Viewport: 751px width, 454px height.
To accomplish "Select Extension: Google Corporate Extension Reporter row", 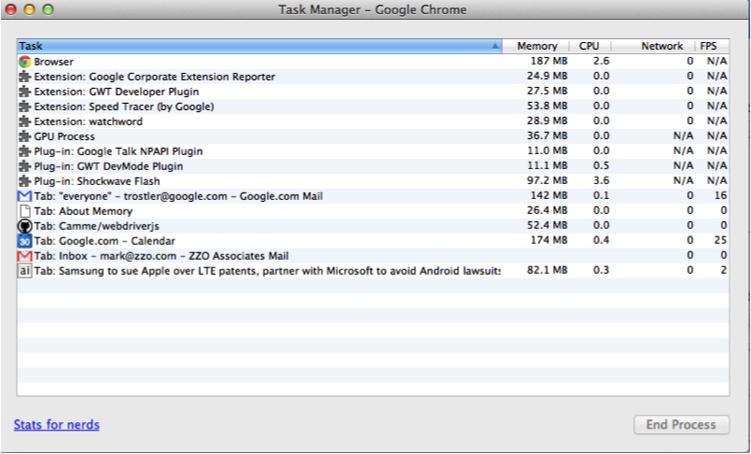I will click(373, 77).
